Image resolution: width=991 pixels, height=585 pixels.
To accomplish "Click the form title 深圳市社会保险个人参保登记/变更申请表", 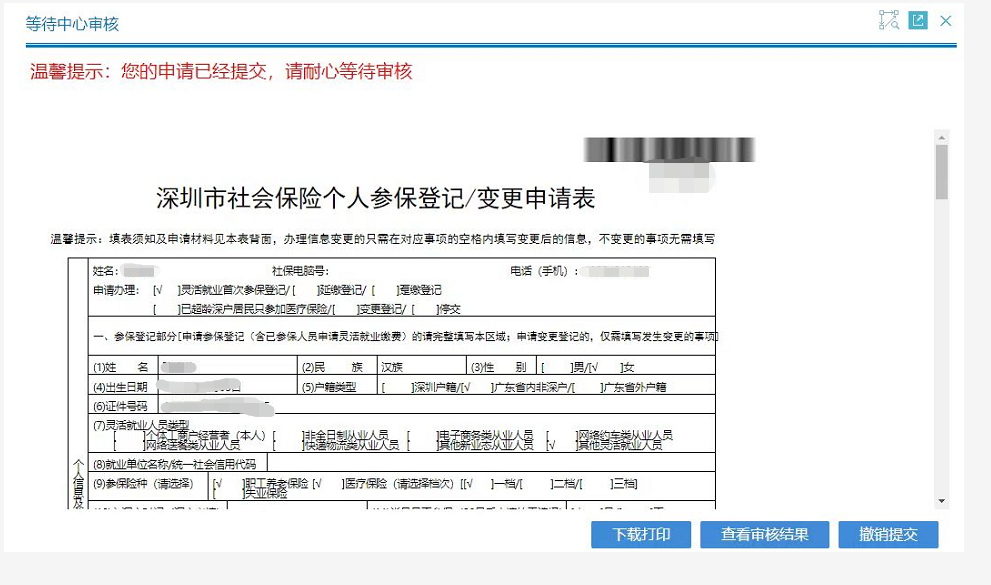I will tap(375, 198).
